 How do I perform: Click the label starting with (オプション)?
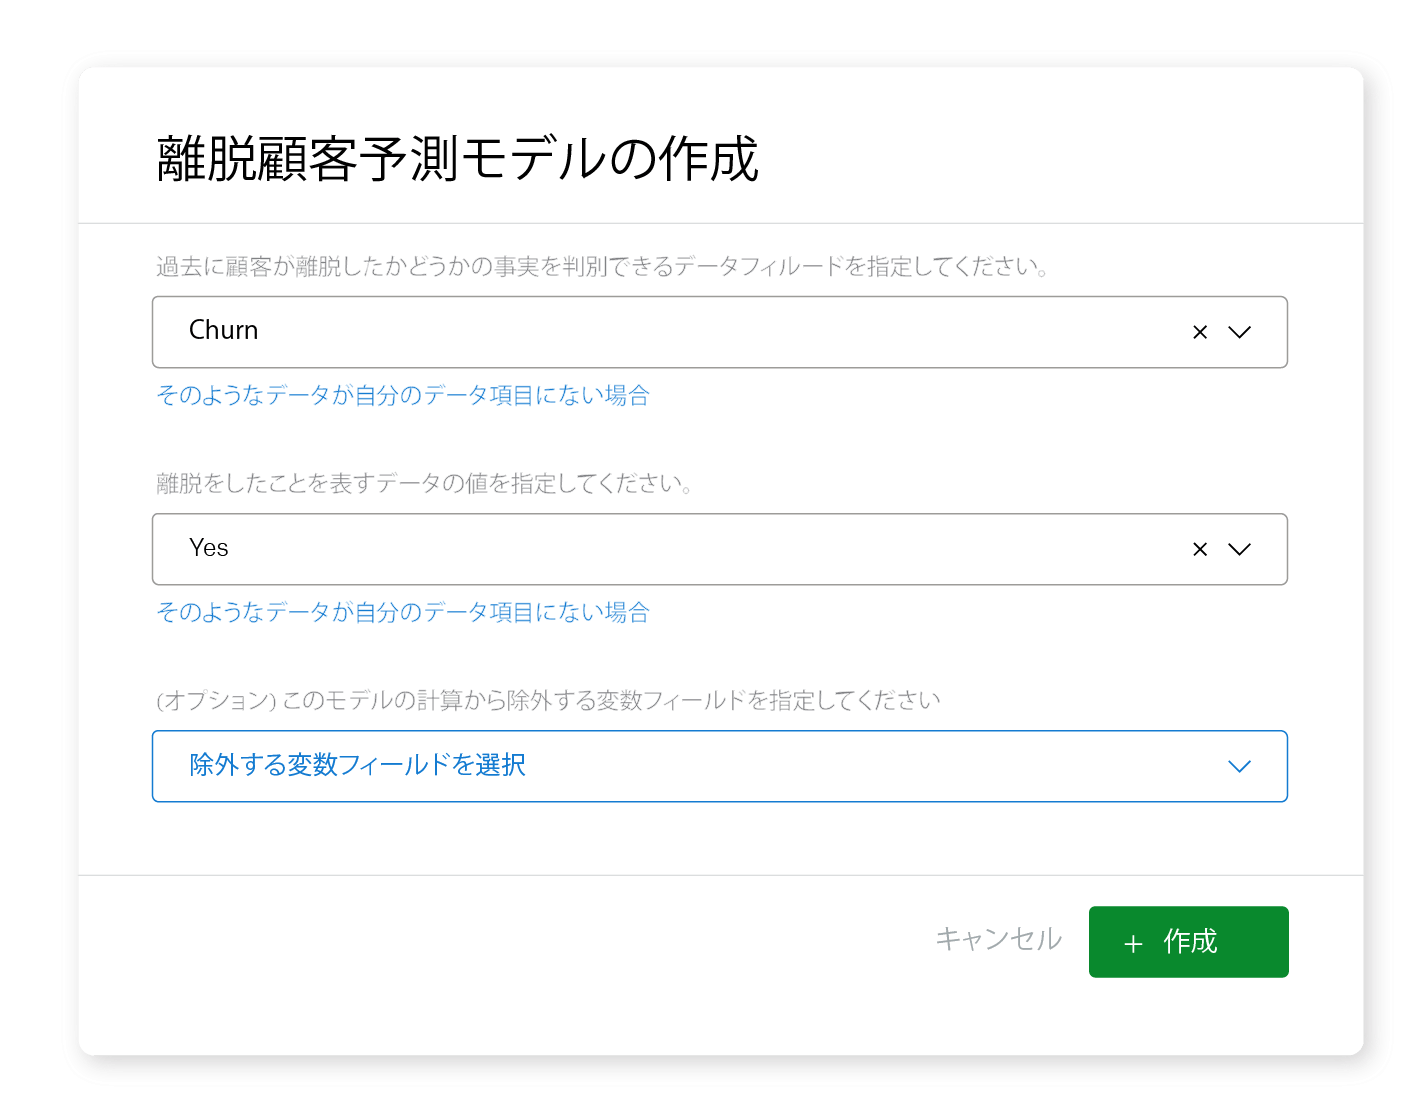click(x=548, y=700)
